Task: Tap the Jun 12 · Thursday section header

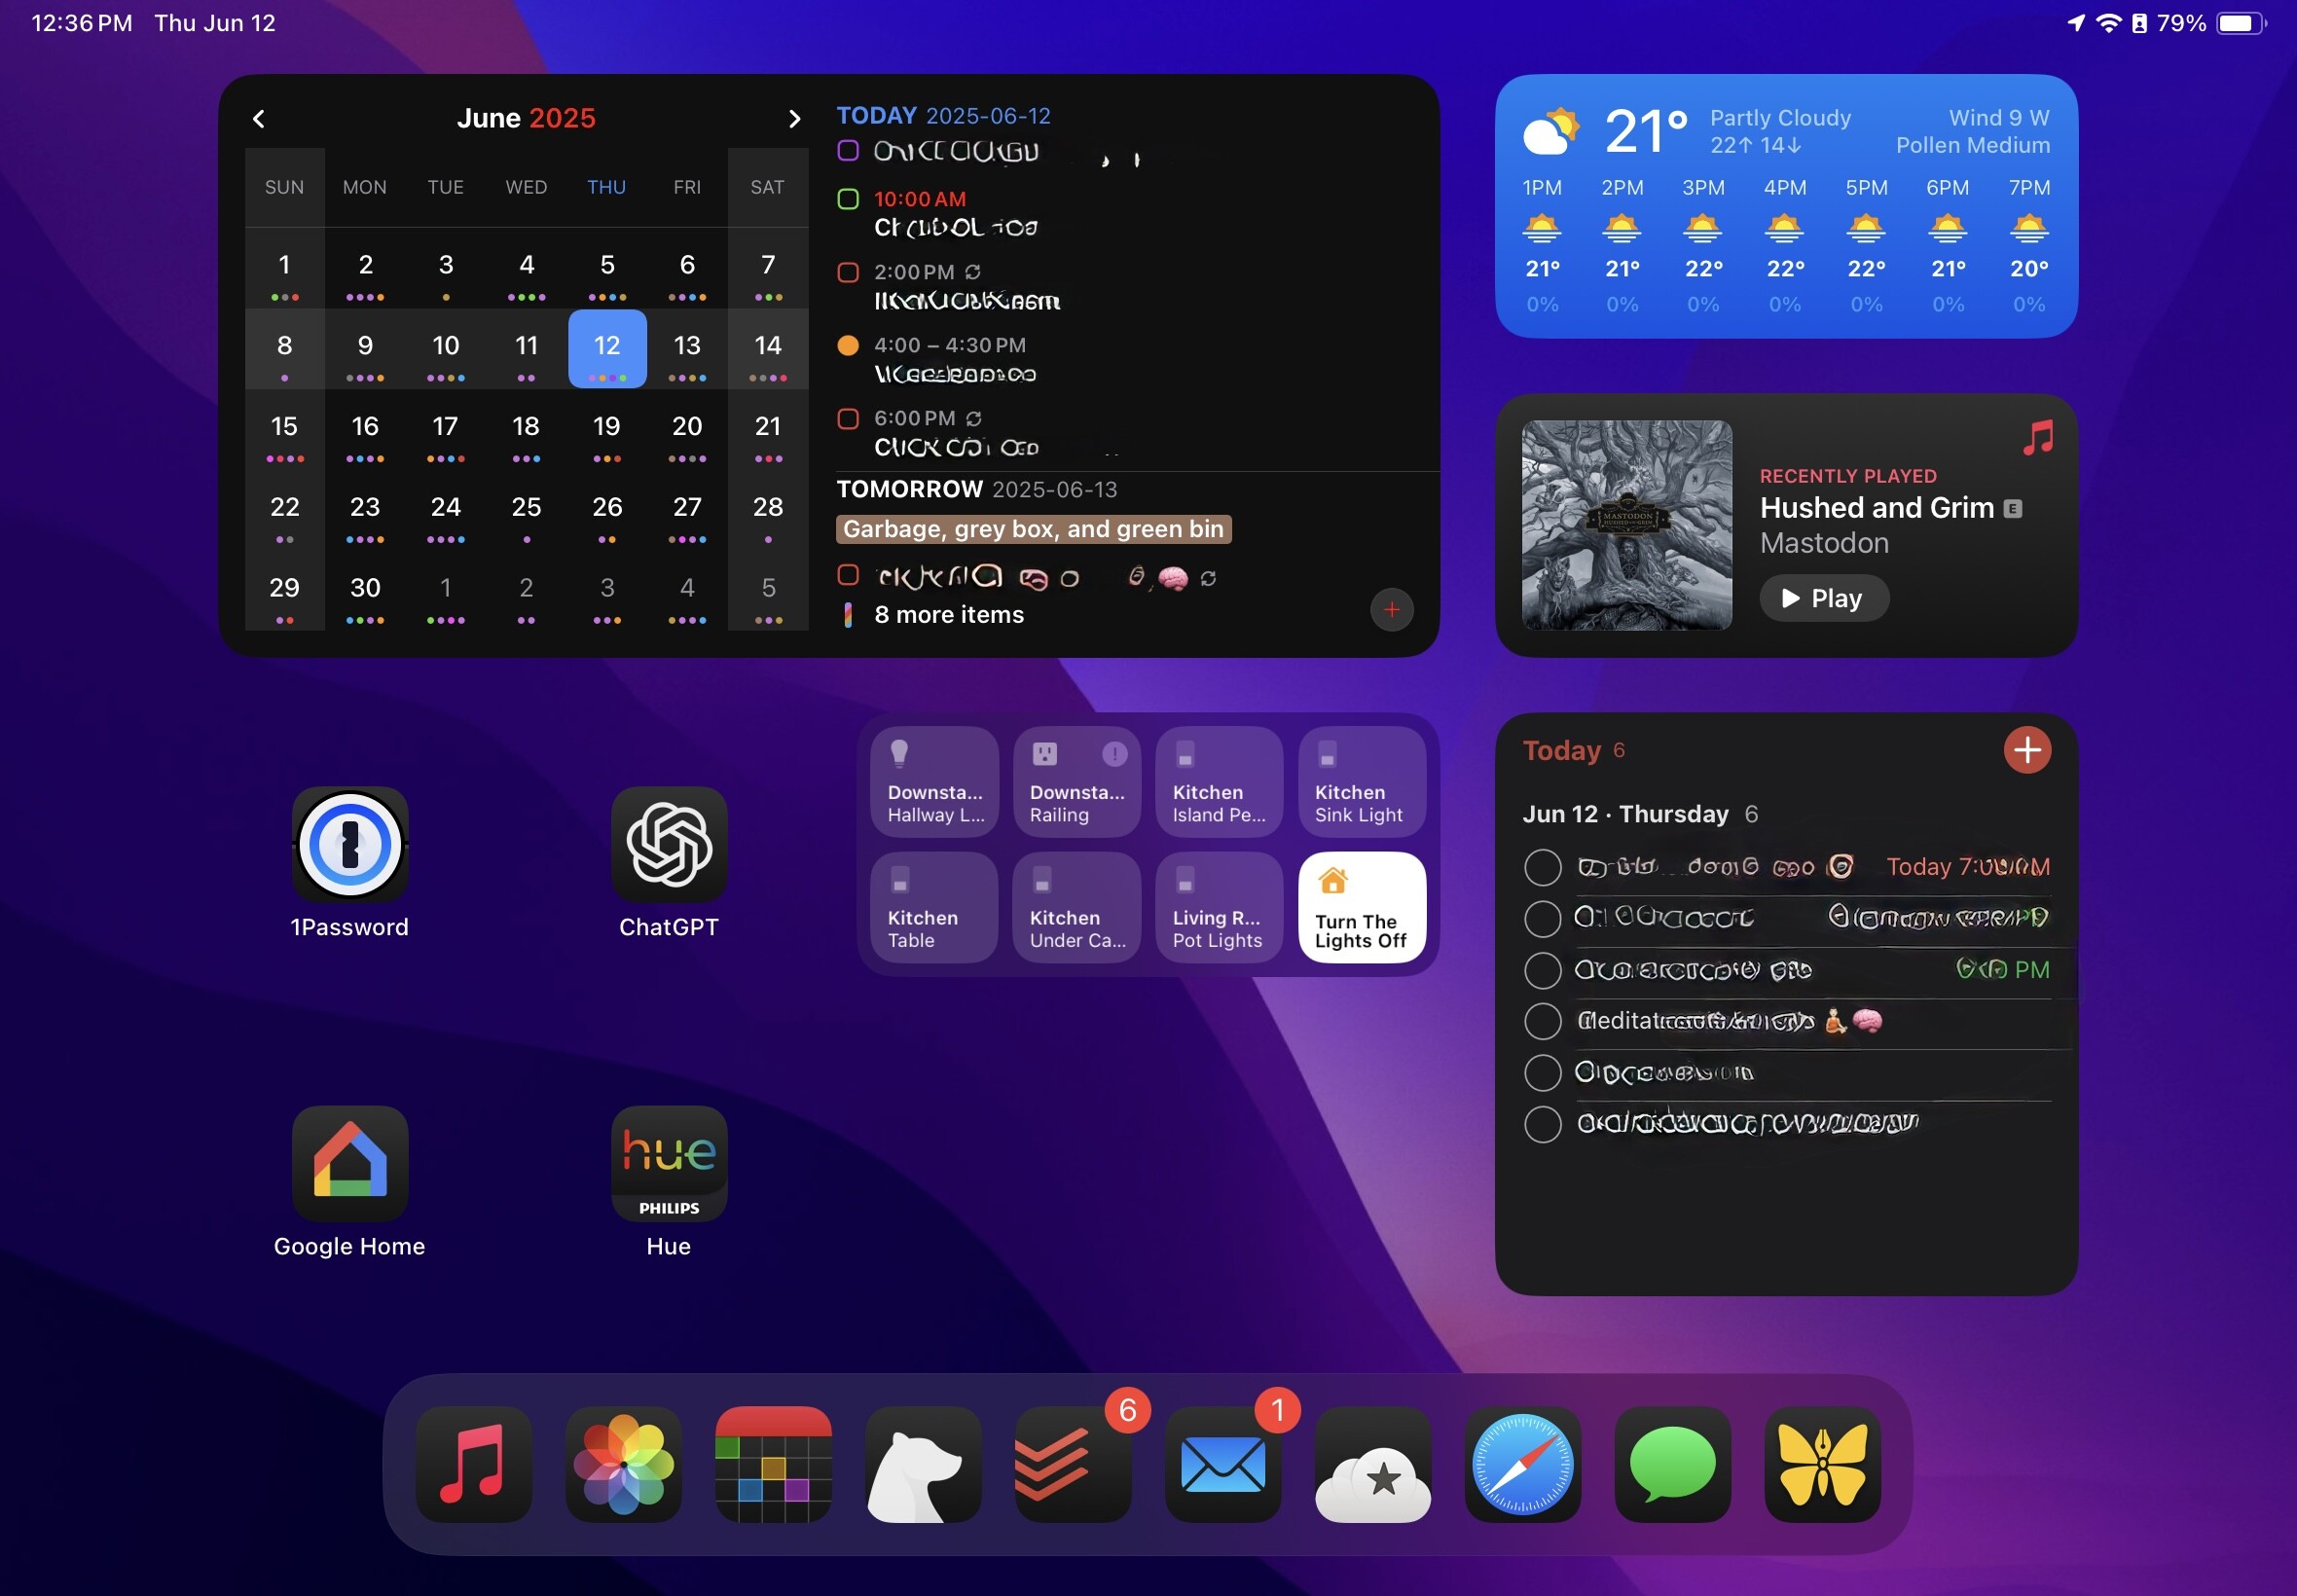Action: point(1625,814)
